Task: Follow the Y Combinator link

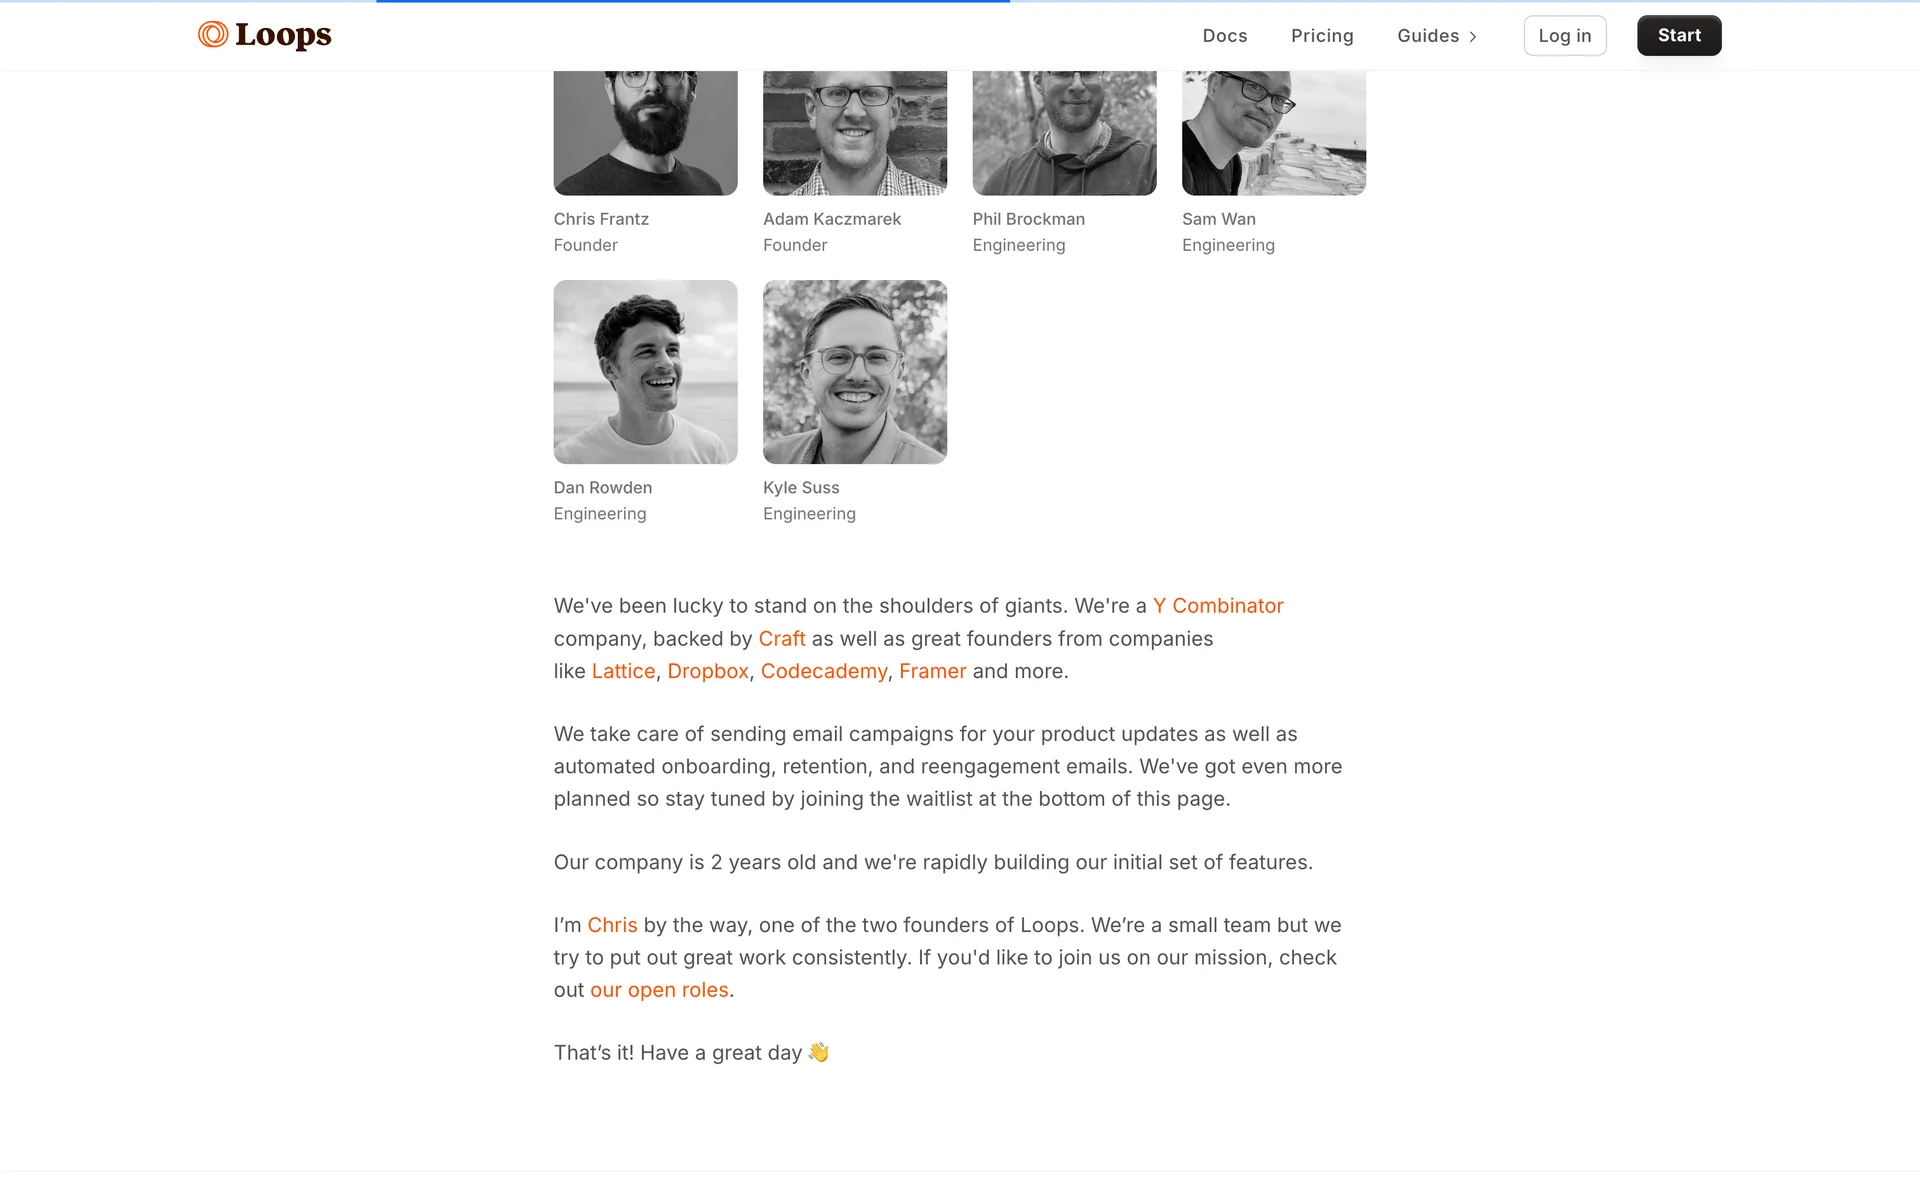Action: [1218, 606]
